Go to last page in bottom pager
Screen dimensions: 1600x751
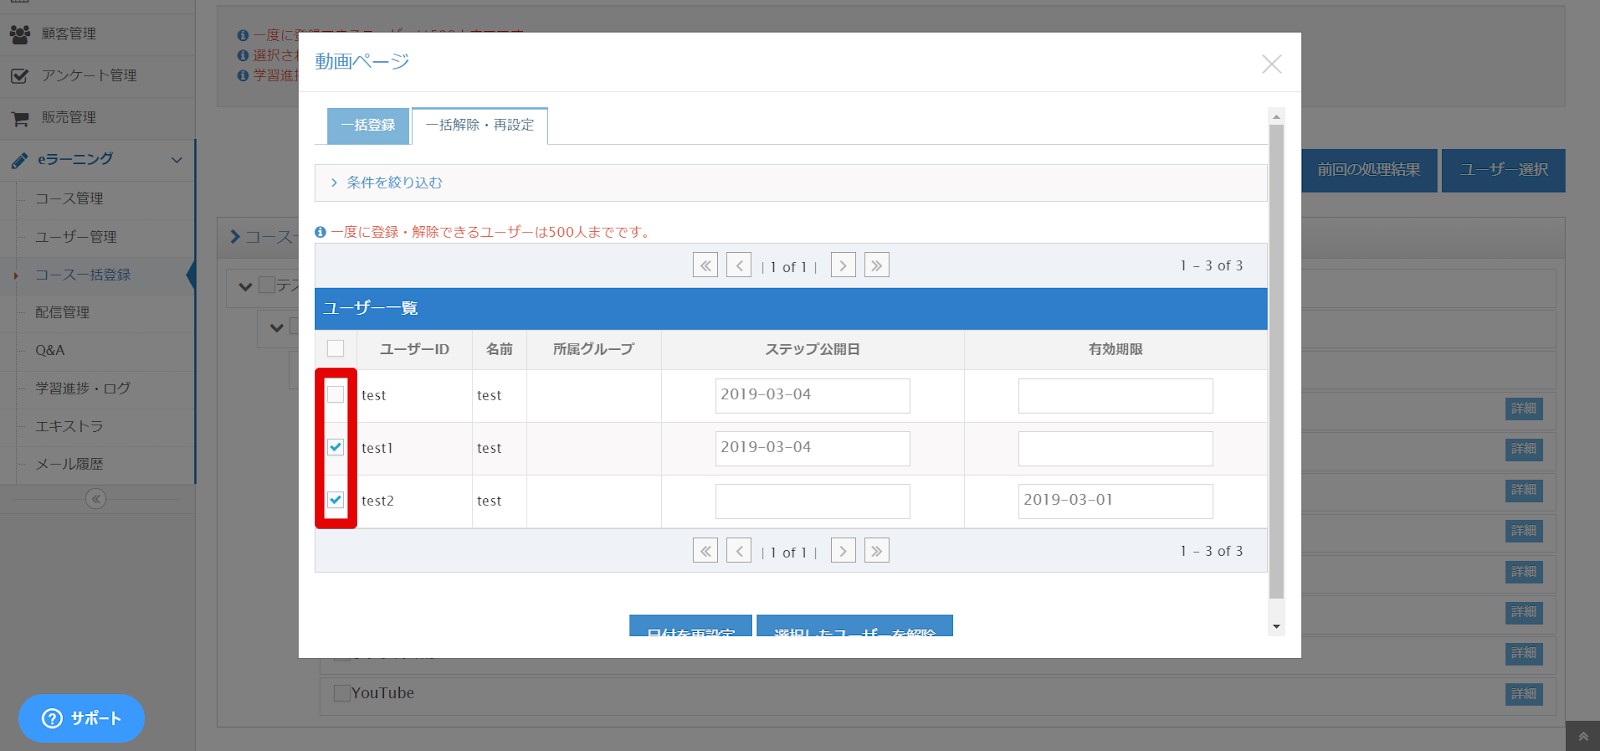click(x=877, y=551)
